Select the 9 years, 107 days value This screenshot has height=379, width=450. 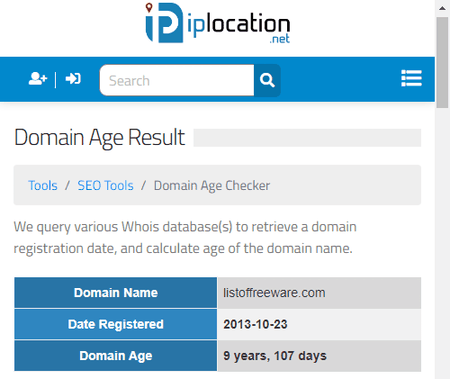pyautogui.click(x=275, y=356)
